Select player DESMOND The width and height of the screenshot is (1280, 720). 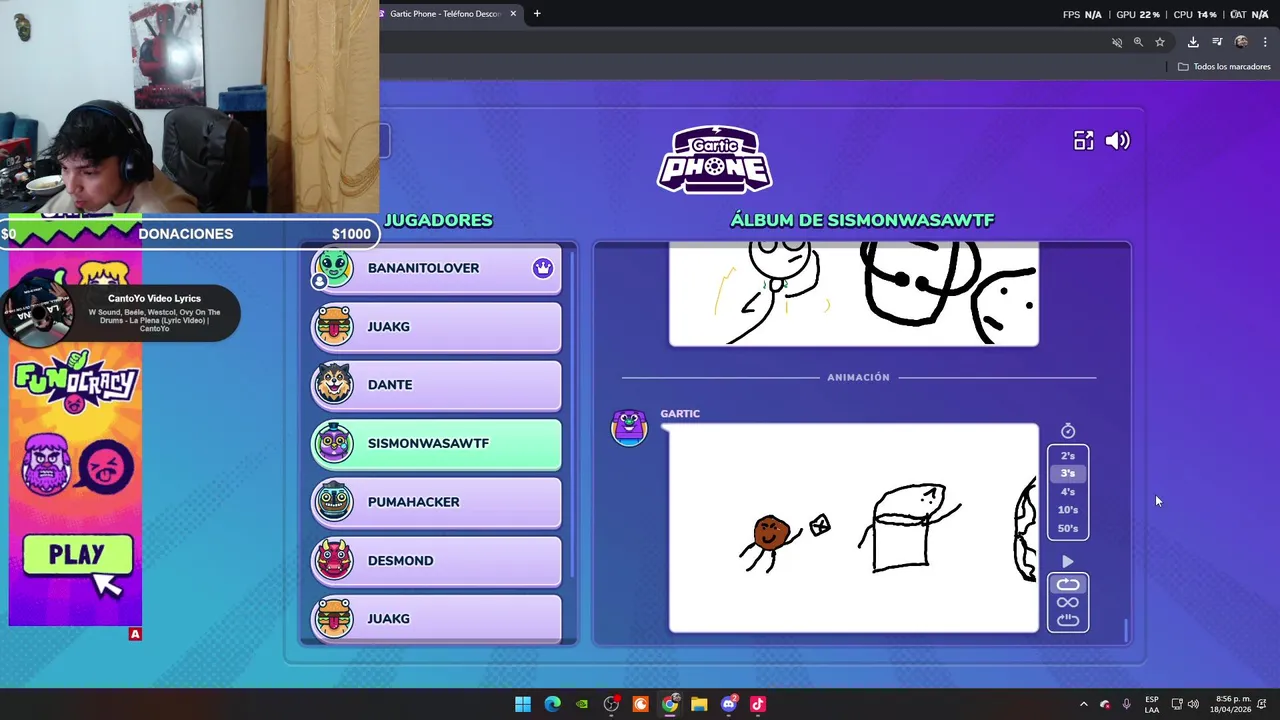click(x=436, y=561)
